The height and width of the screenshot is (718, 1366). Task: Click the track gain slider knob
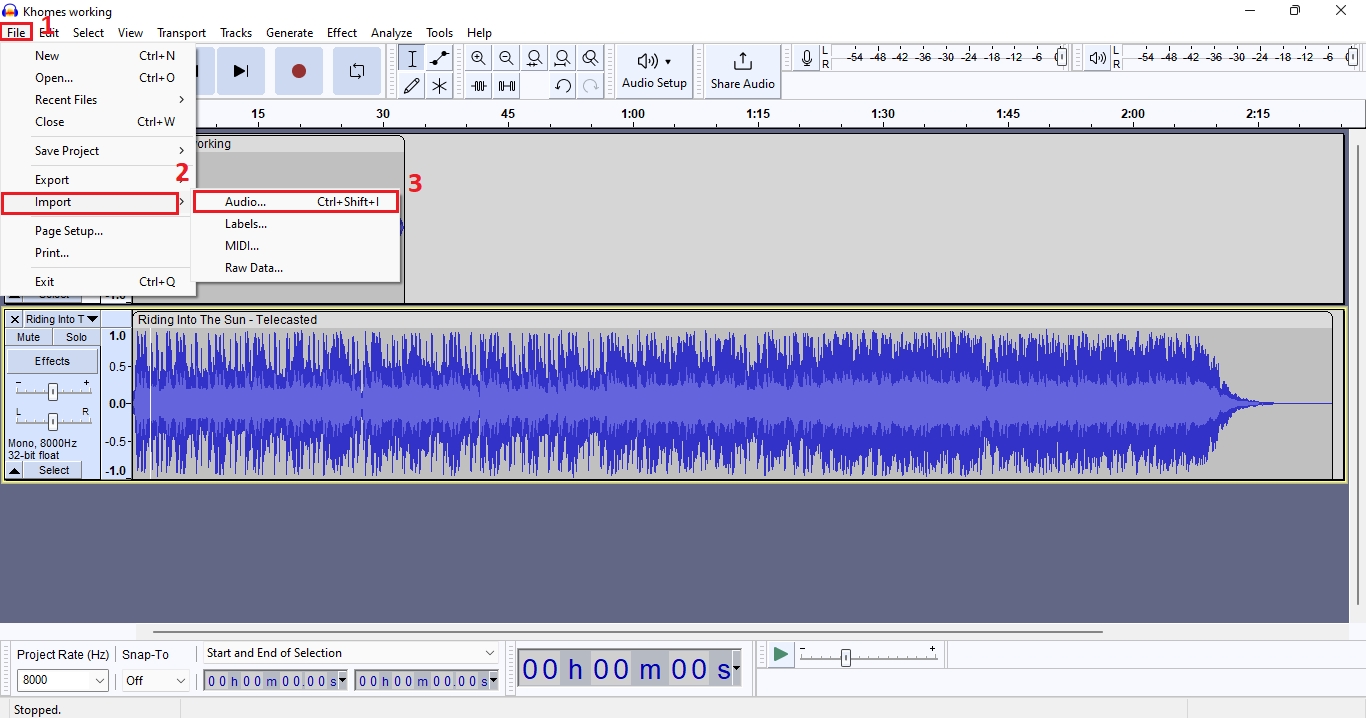tap(52, 391)
